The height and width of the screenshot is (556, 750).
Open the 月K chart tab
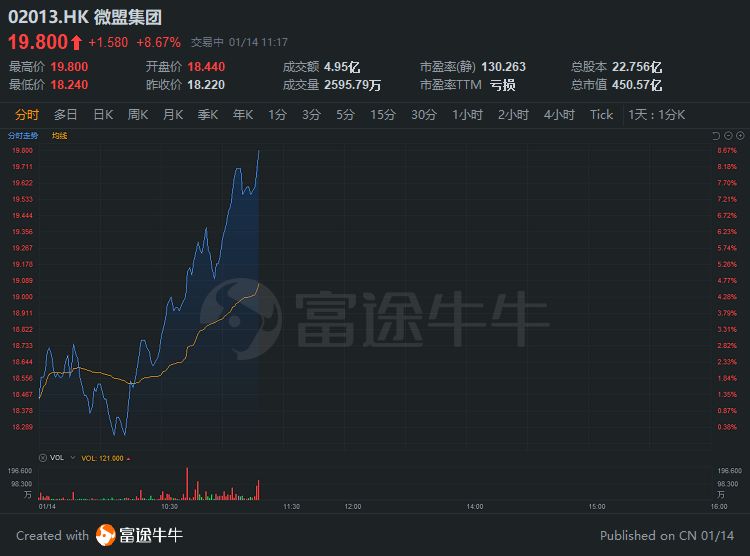[173, 115]
